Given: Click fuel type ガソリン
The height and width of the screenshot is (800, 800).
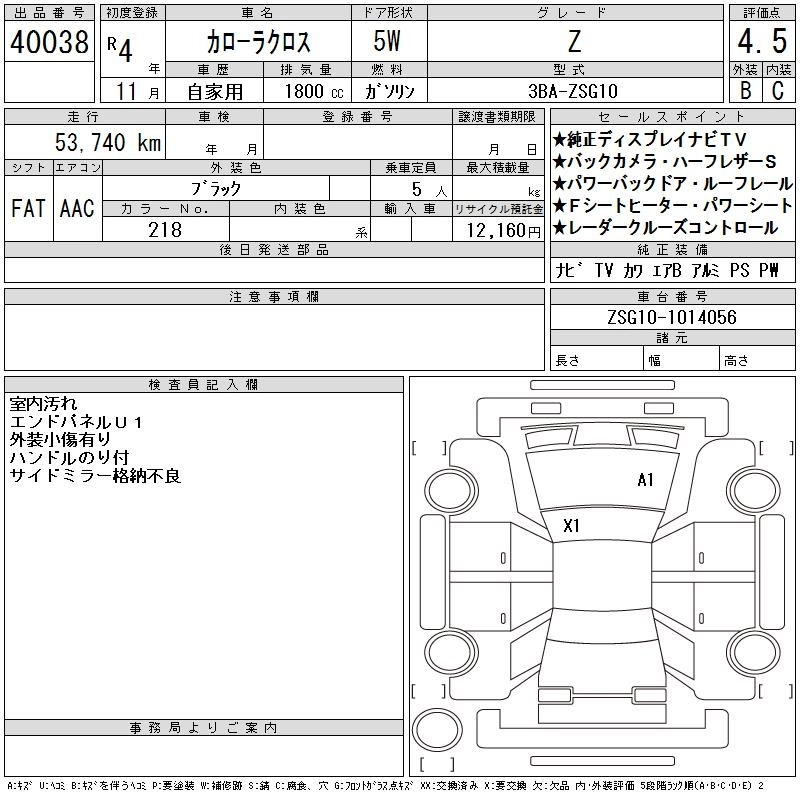Looking at the screenshot, I should (x=389, y=91).
